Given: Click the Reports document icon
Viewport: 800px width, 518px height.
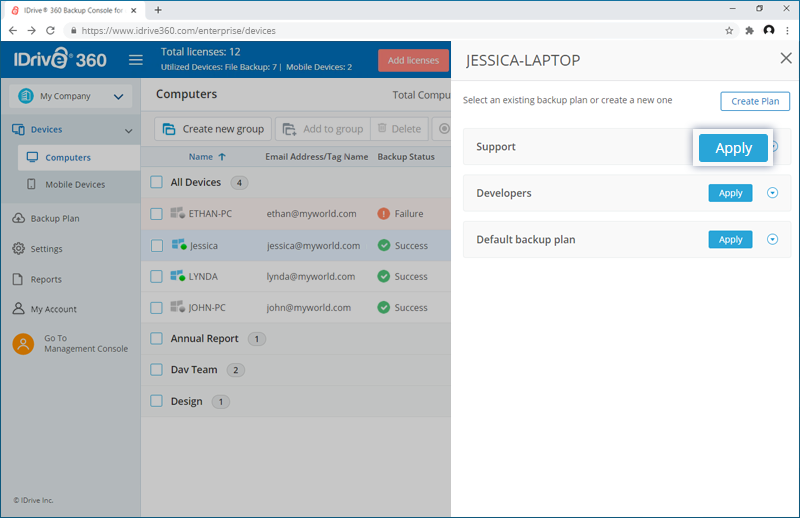Looking at the screenshot, I should pyautogui.click(x=18, y=279).
